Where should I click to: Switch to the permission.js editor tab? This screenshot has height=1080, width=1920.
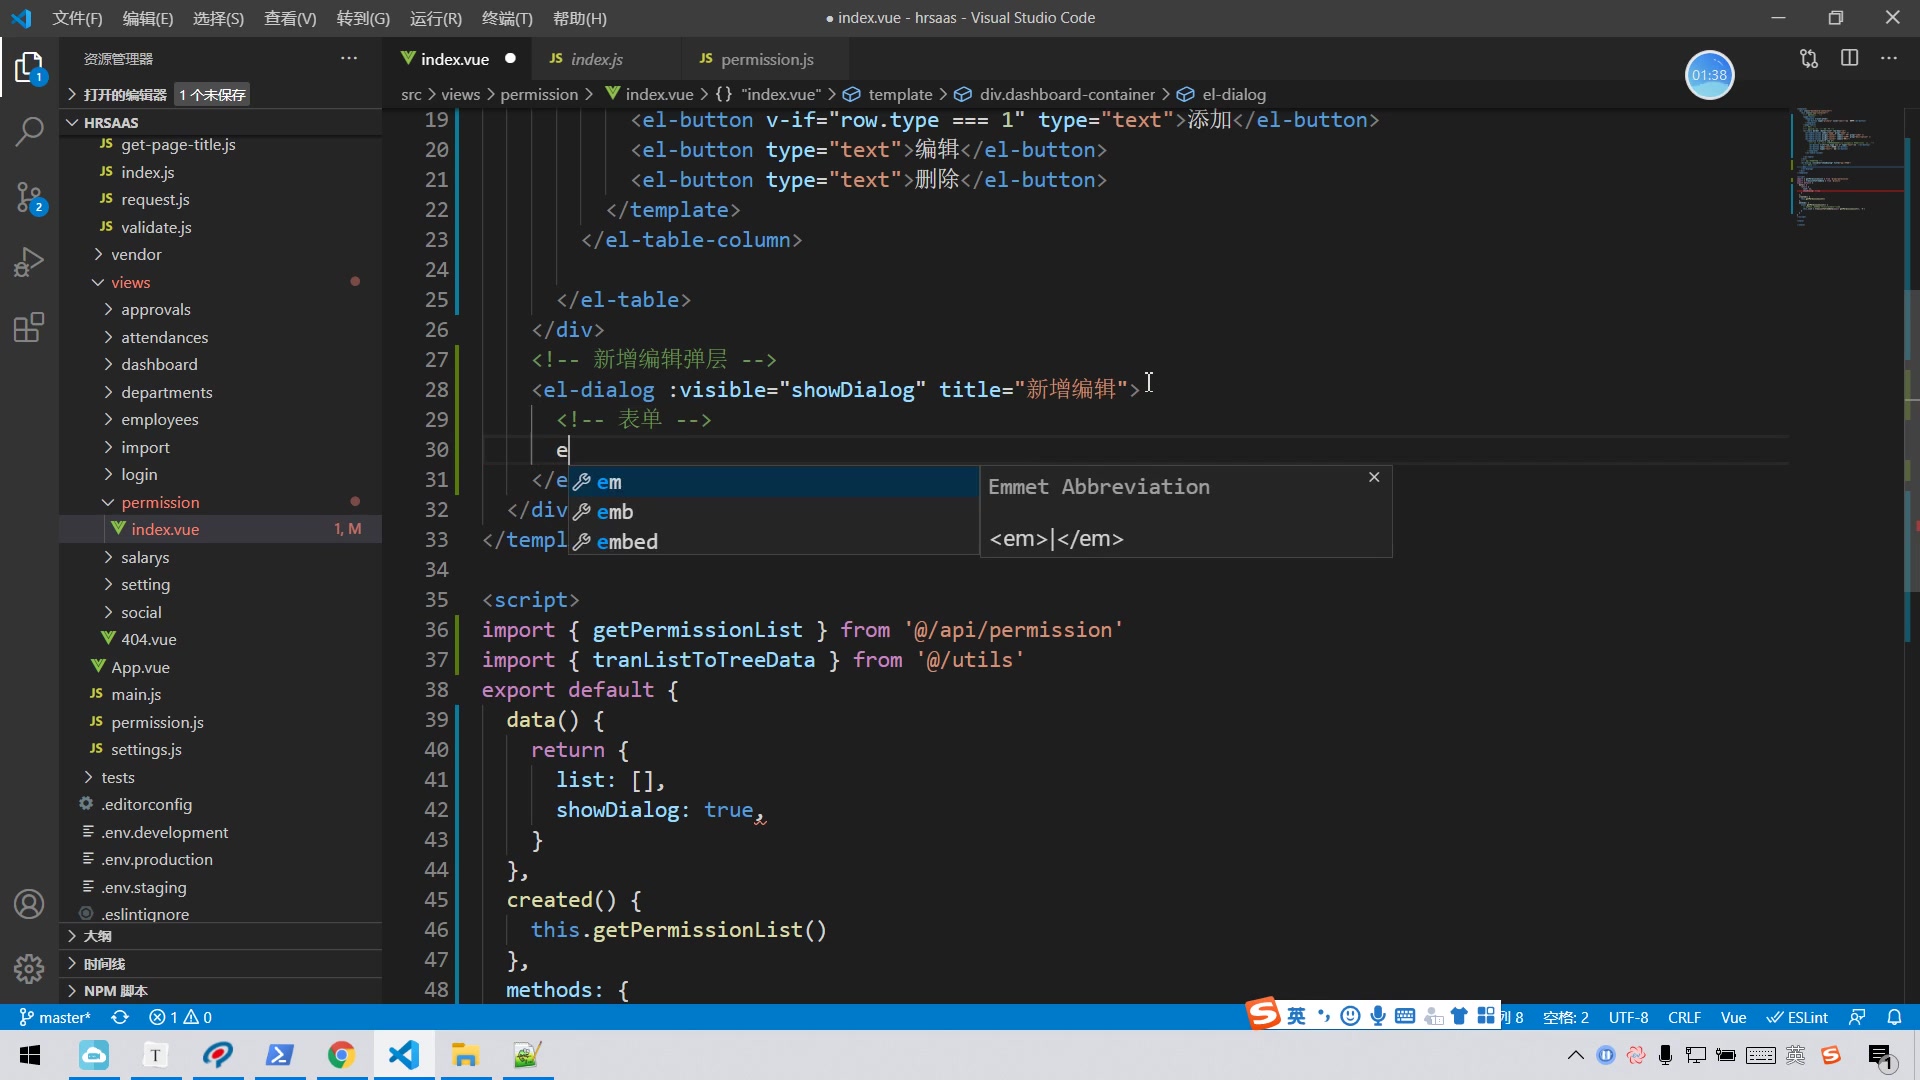(767, 59)
